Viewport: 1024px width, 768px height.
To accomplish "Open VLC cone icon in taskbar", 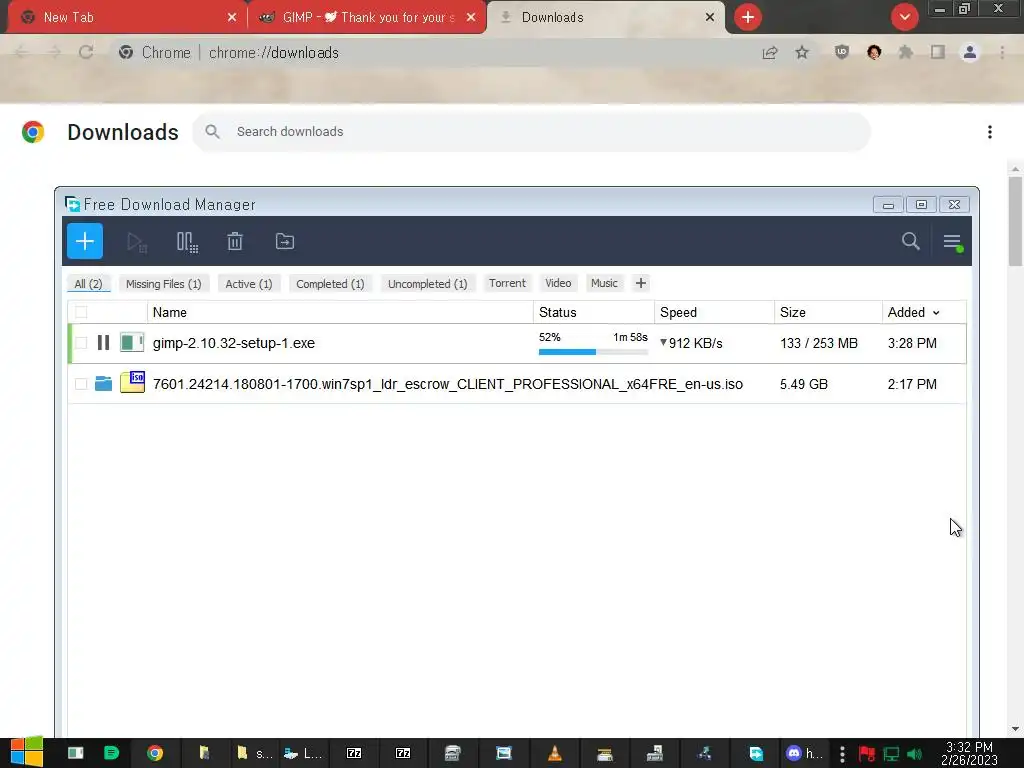I will (554, 753).
